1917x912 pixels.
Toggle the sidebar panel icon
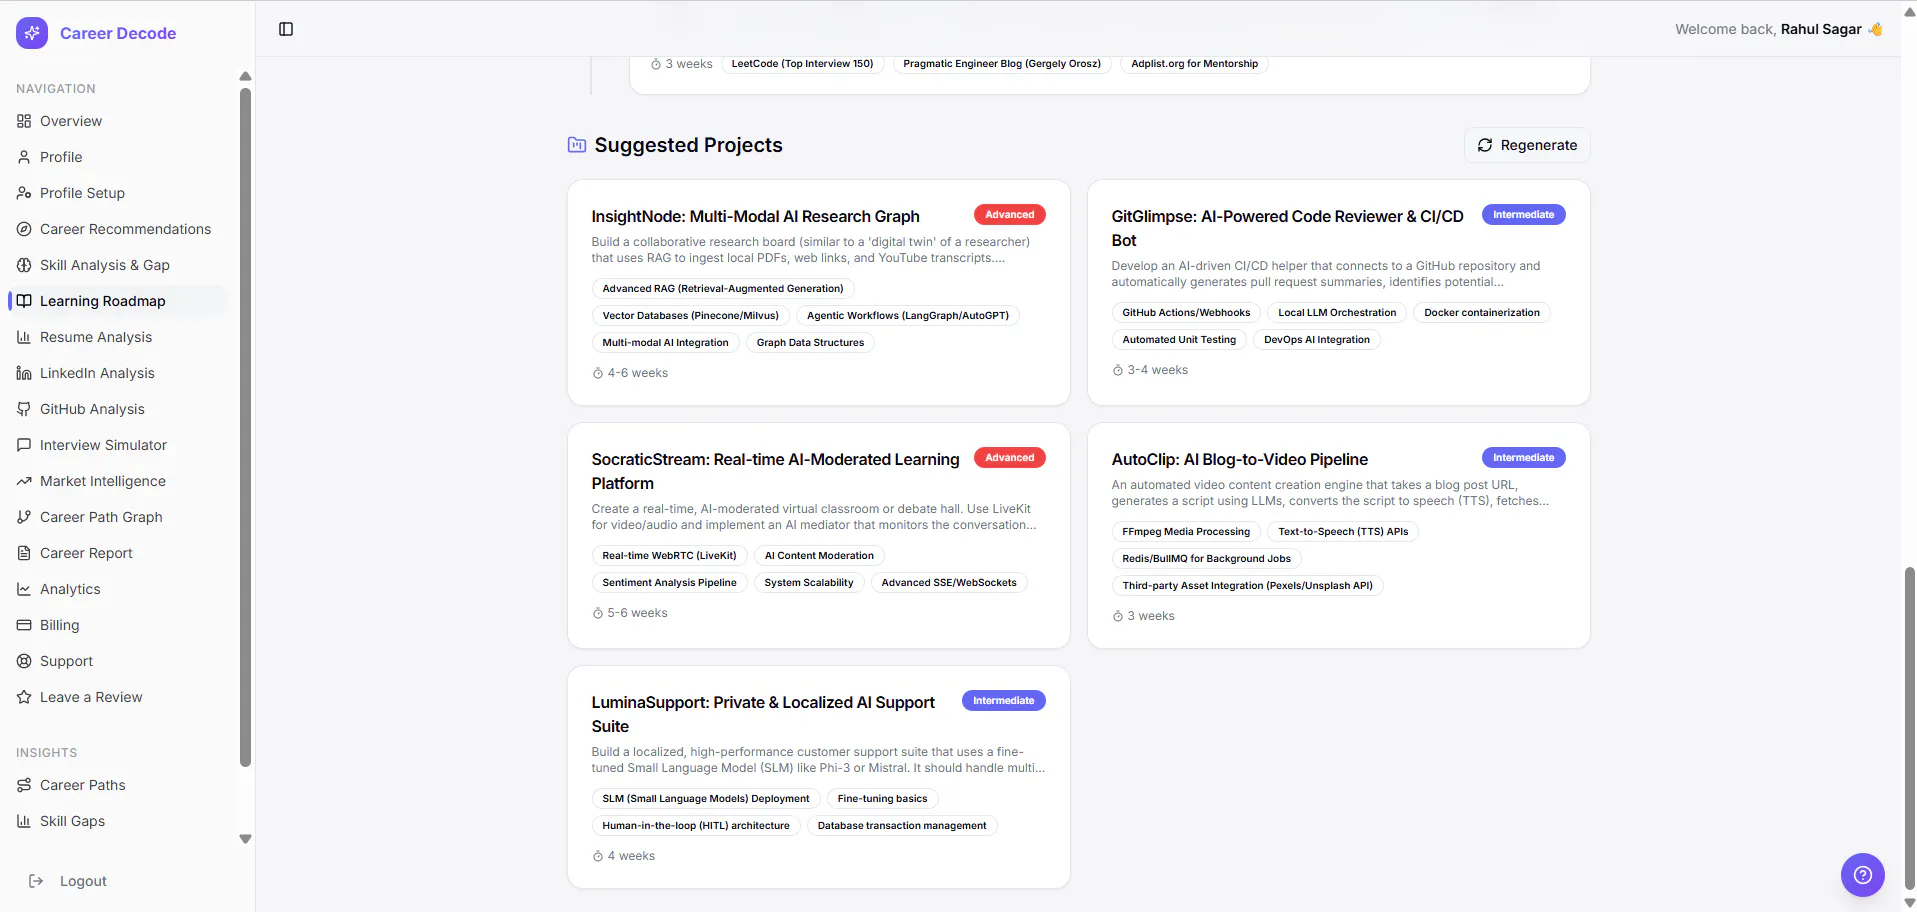tap(286, 29)
